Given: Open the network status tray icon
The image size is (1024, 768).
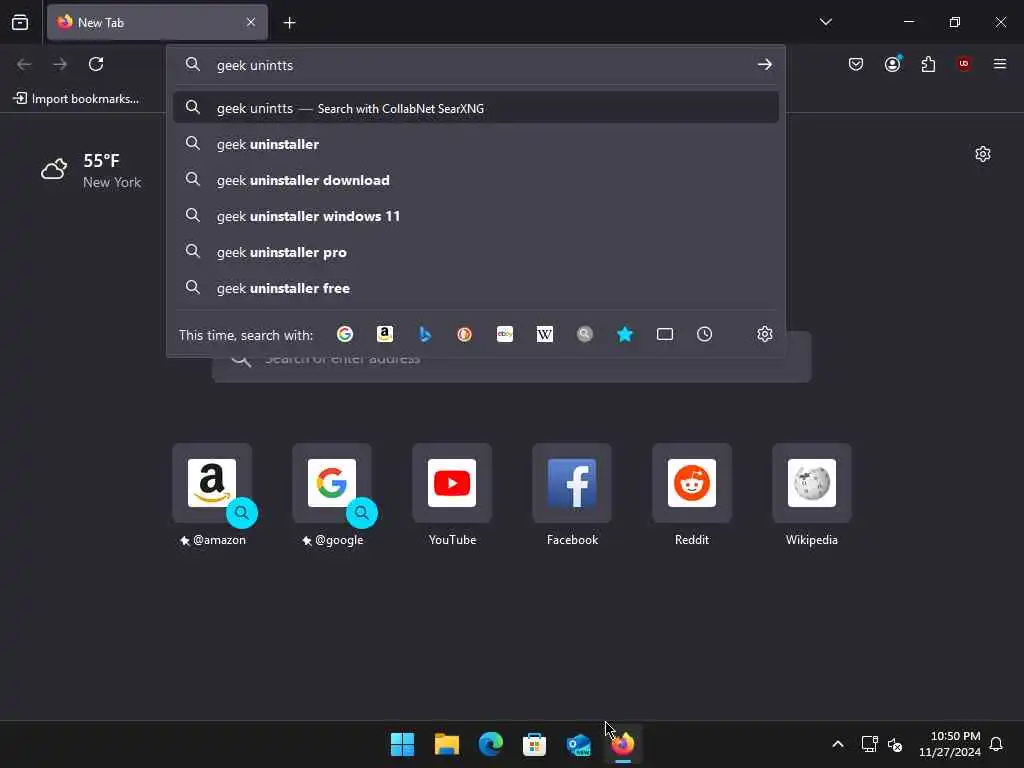Looking at the screenshot, I should (869, 744).
